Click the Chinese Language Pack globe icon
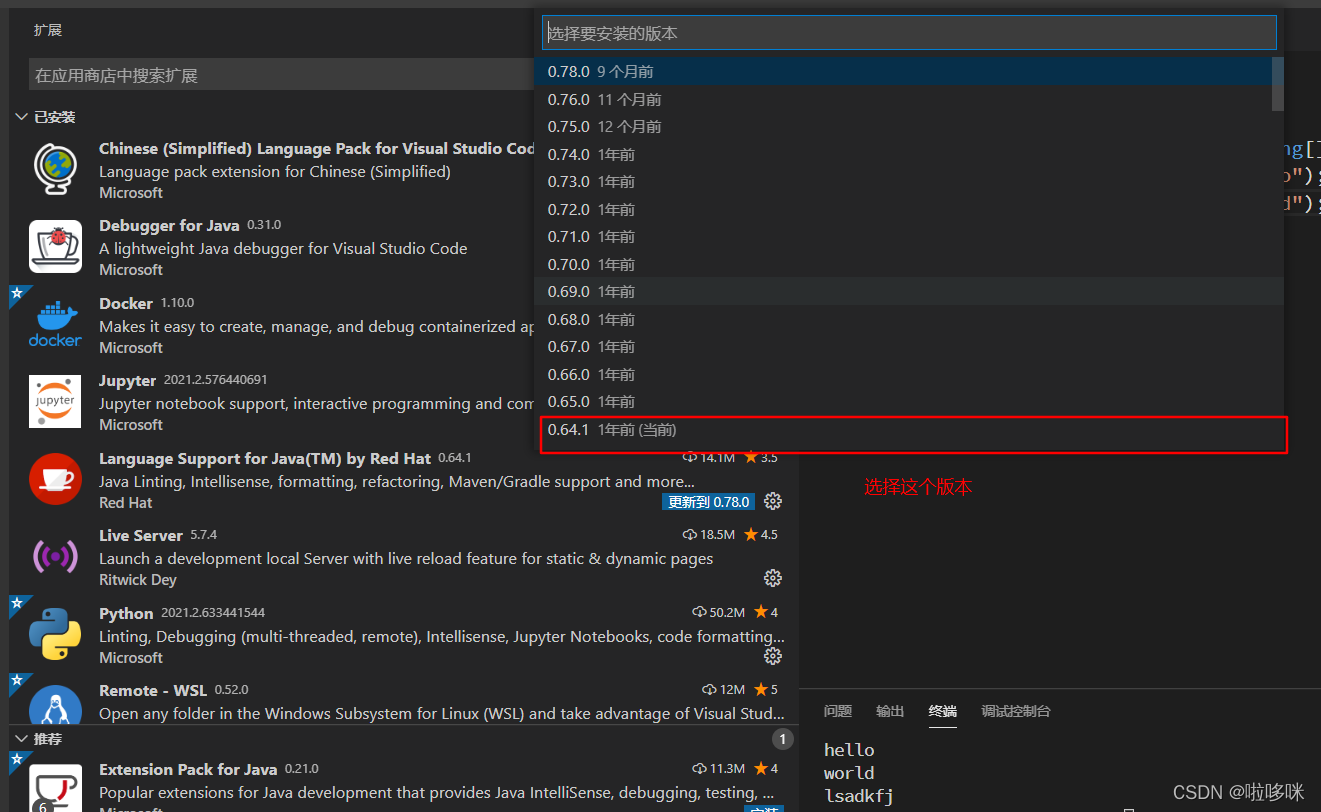The height and width of the screenshot is (812, 1321). point(55,168)
